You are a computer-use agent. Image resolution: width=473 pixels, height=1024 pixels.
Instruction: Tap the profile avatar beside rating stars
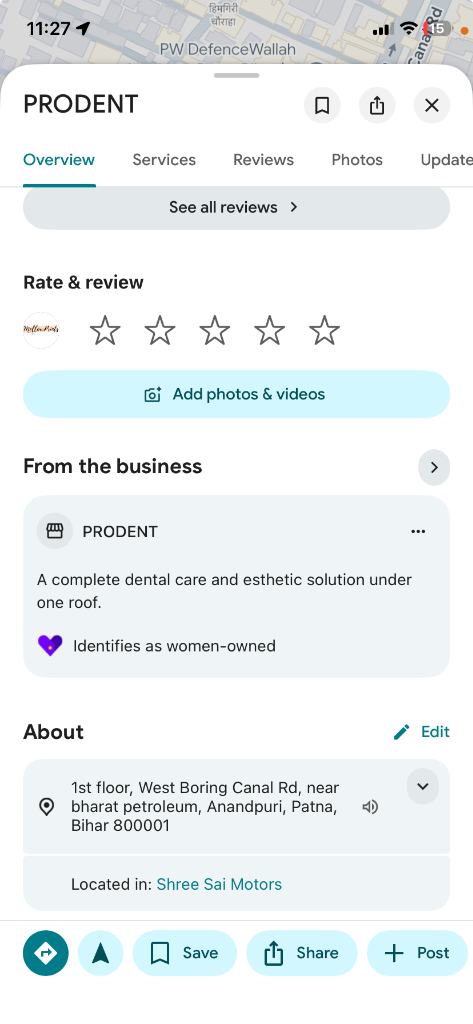pos(41,330)
